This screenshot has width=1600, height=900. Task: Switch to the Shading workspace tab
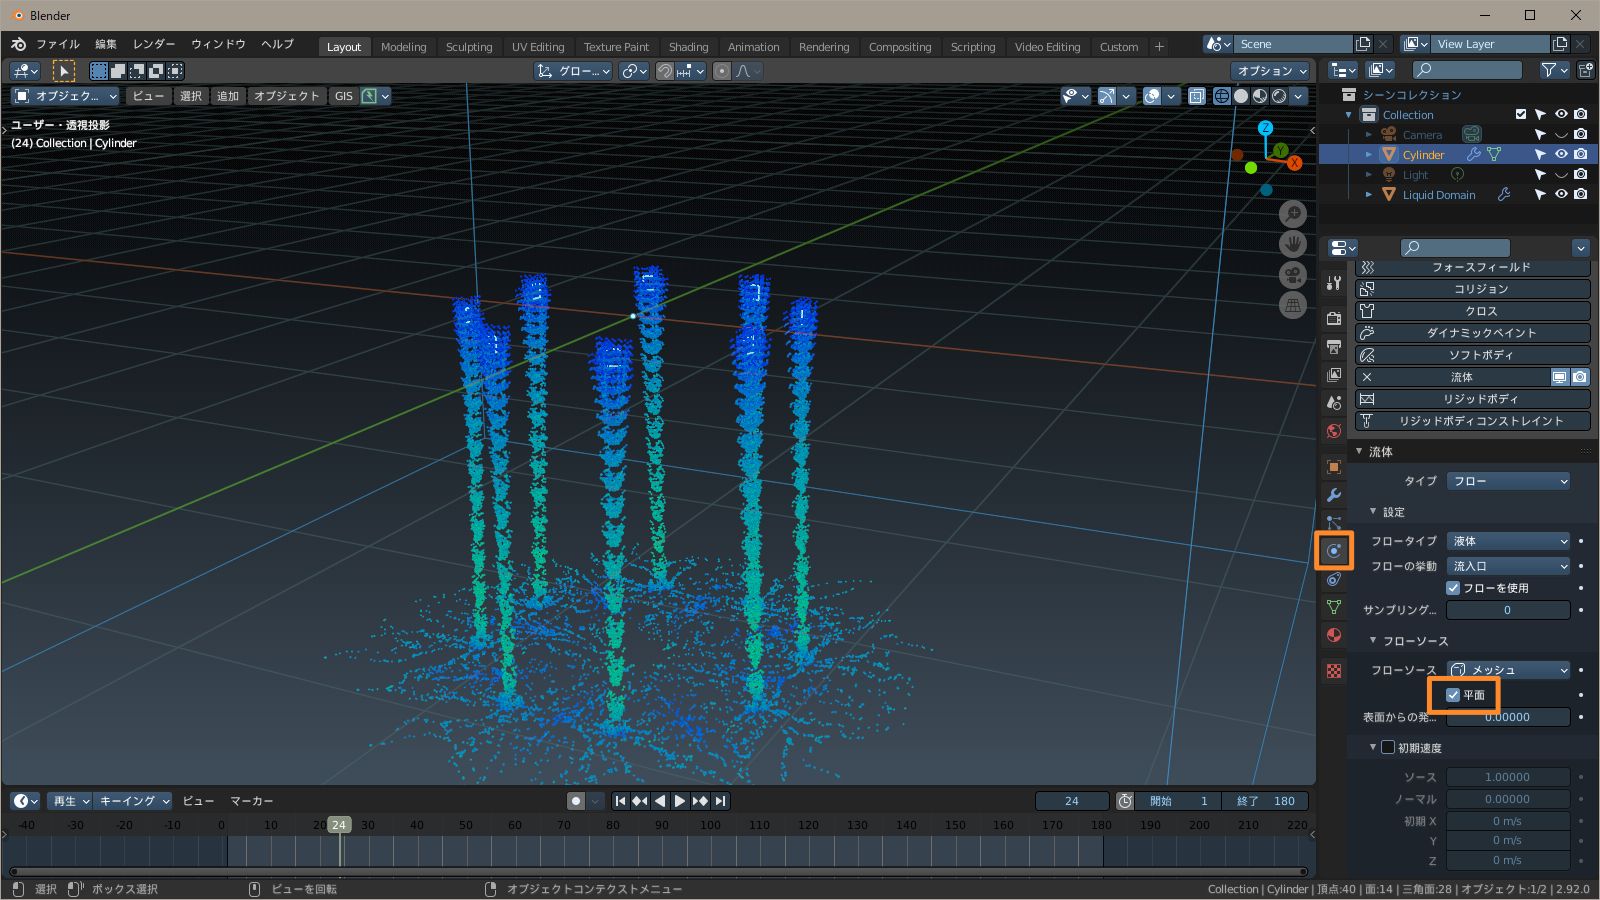click(x=689, y=47)
